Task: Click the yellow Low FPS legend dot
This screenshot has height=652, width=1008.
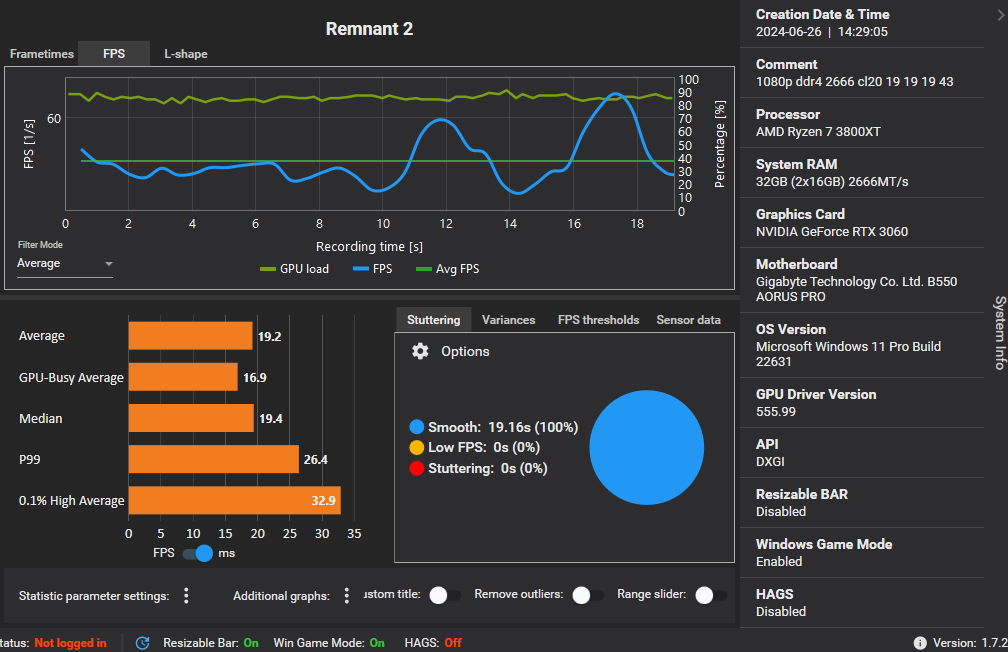Action: coord(417,448)
